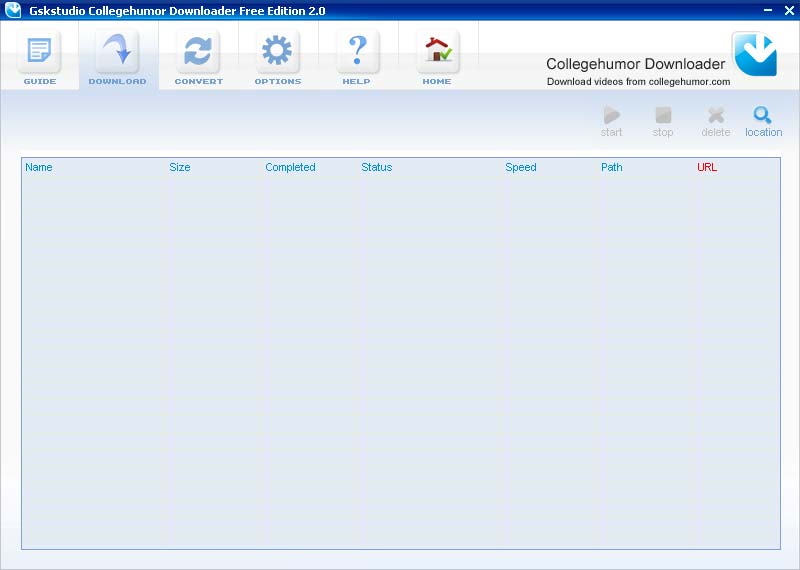The image size is (800, 570).
Task: Click the stop square icon
Action: click(663, 115)
